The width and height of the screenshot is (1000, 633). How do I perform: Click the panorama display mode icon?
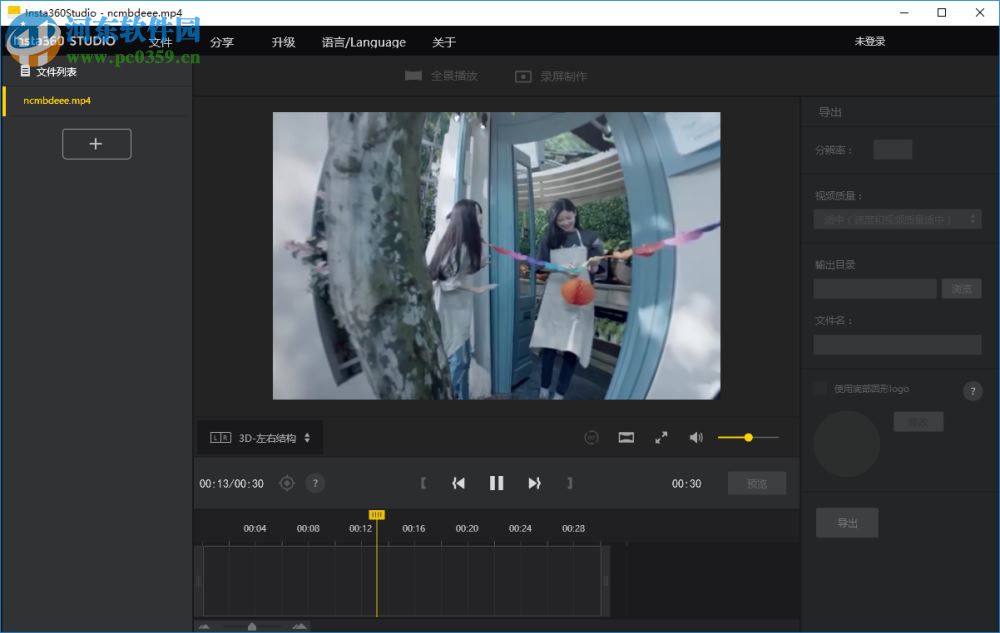(626, 437)
